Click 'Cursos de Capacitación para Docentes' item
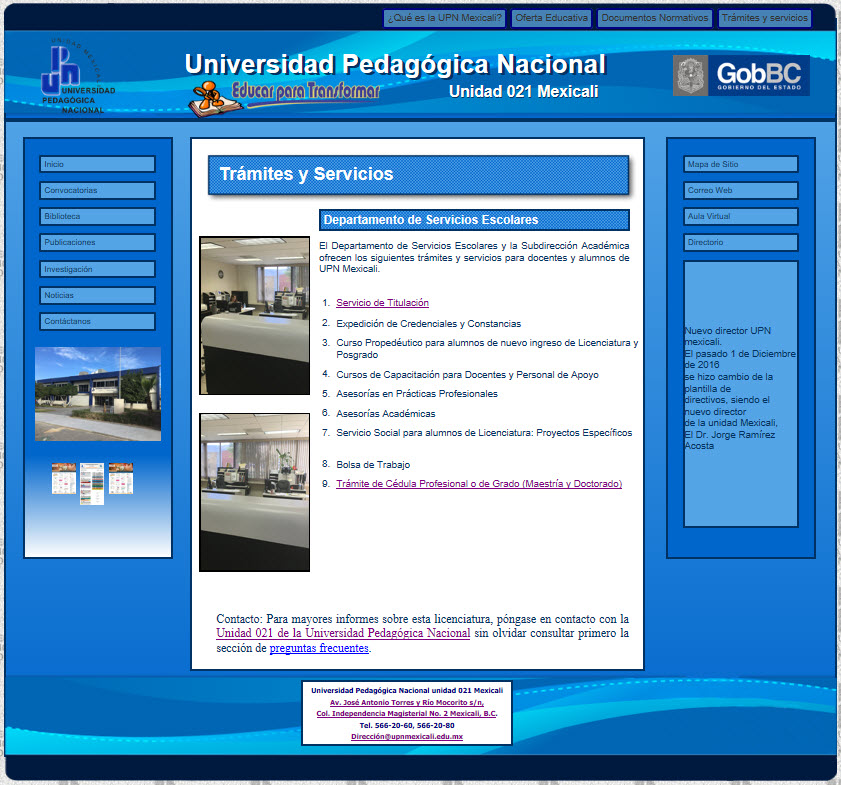 [x=467, y=375]
